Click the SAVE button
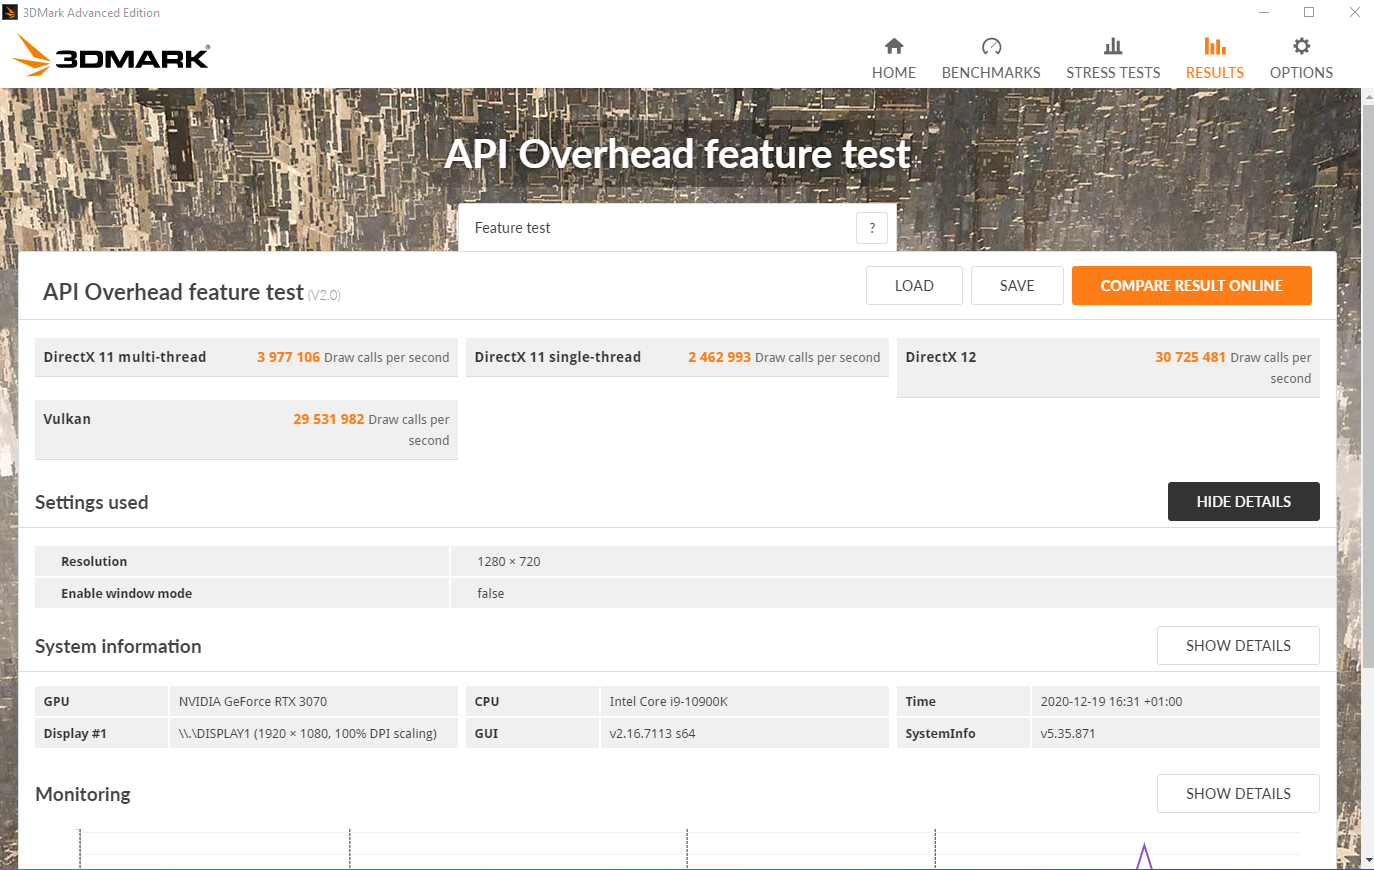Screen dimensions: 1374x870 pyautogui.click(x=1017, y=286)
